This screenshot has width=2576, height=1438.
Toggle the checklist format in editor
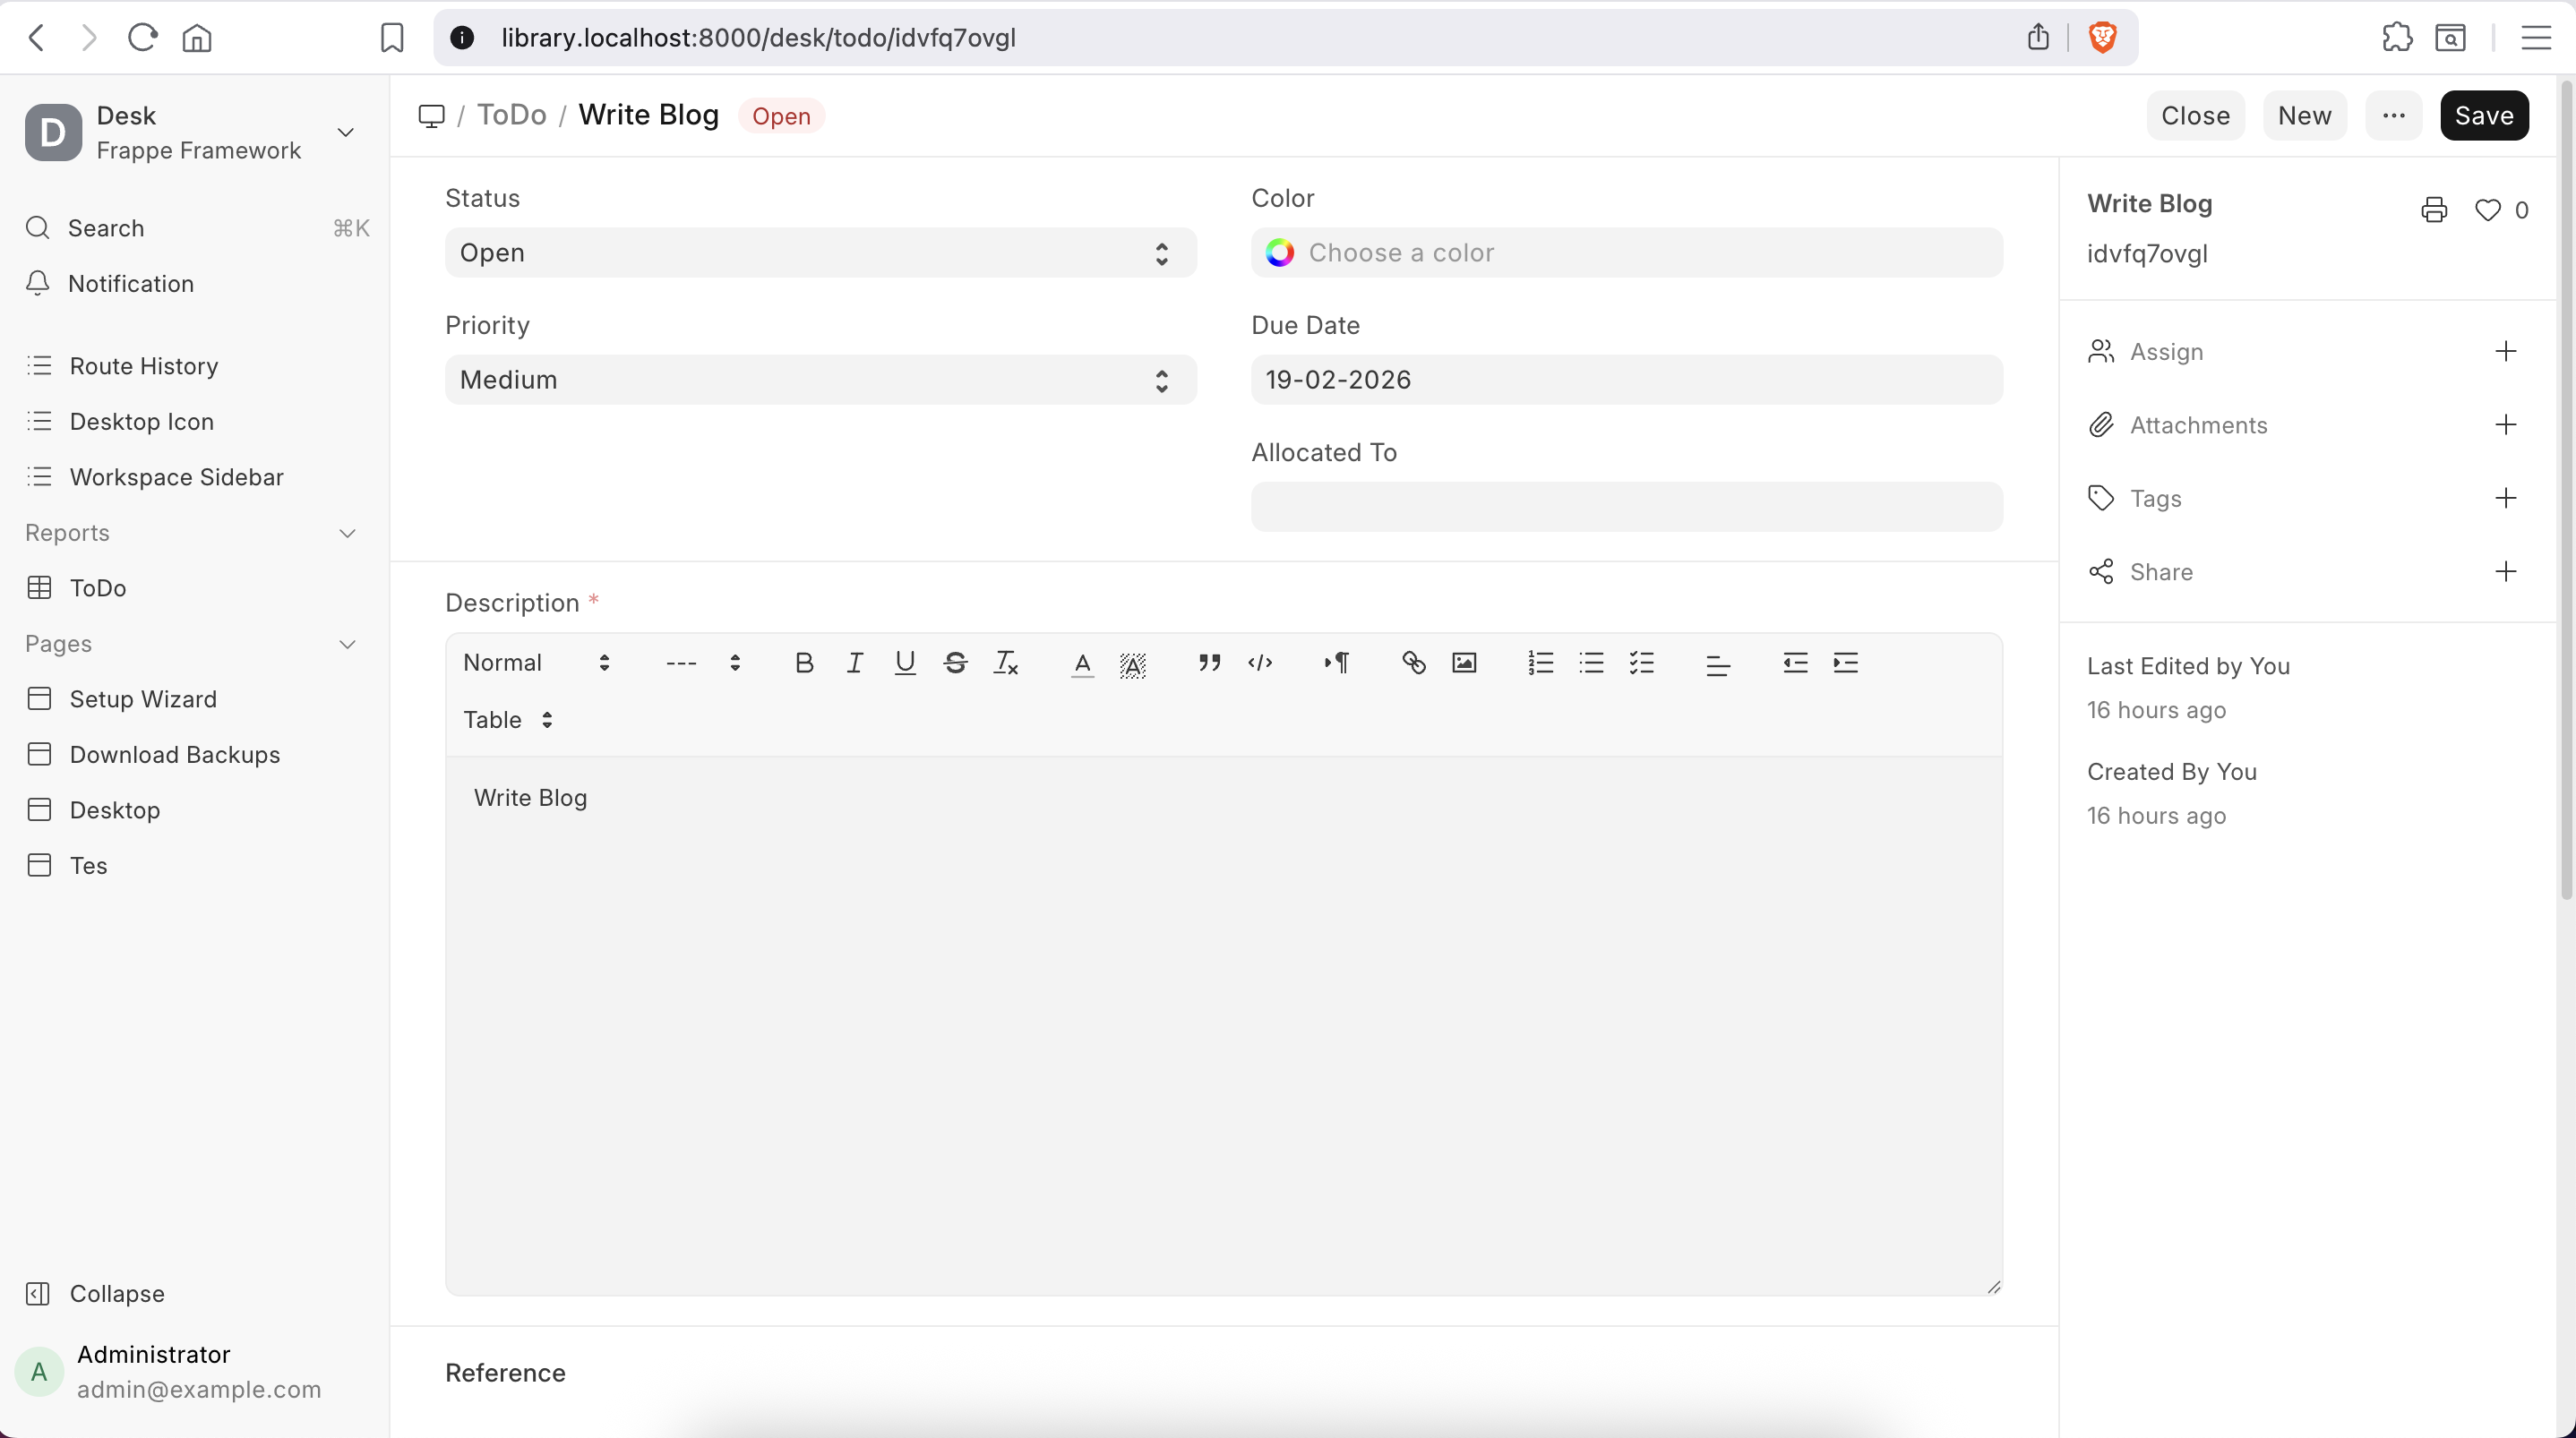point(1642,663)
